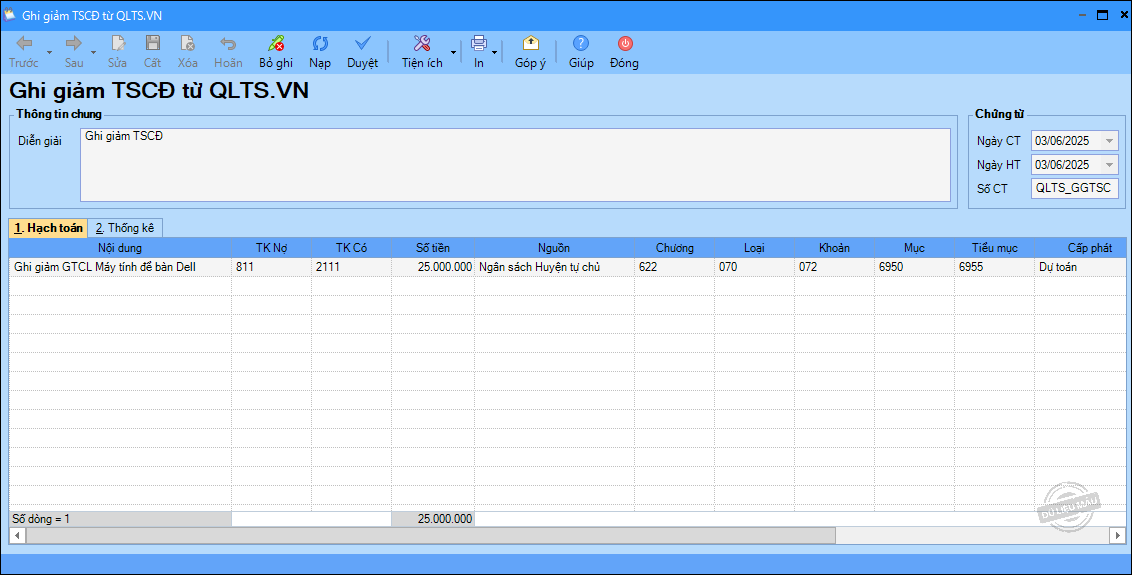Open the Ngày HT date dropdown

1110,165
